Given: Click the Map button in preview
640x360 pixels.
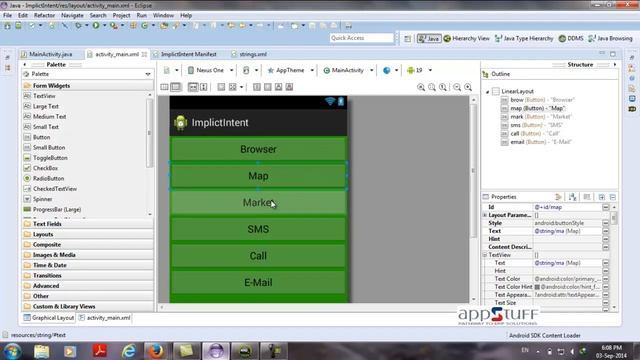Looking at the screenshot, I should [258, 176].
